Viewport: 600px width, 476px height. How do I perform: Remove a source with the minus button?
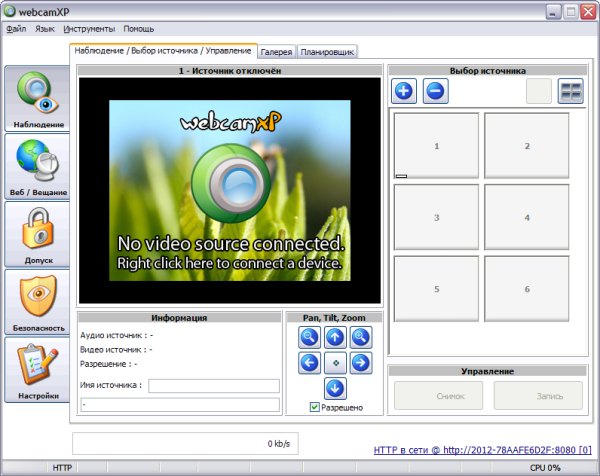tap(435, 91)
